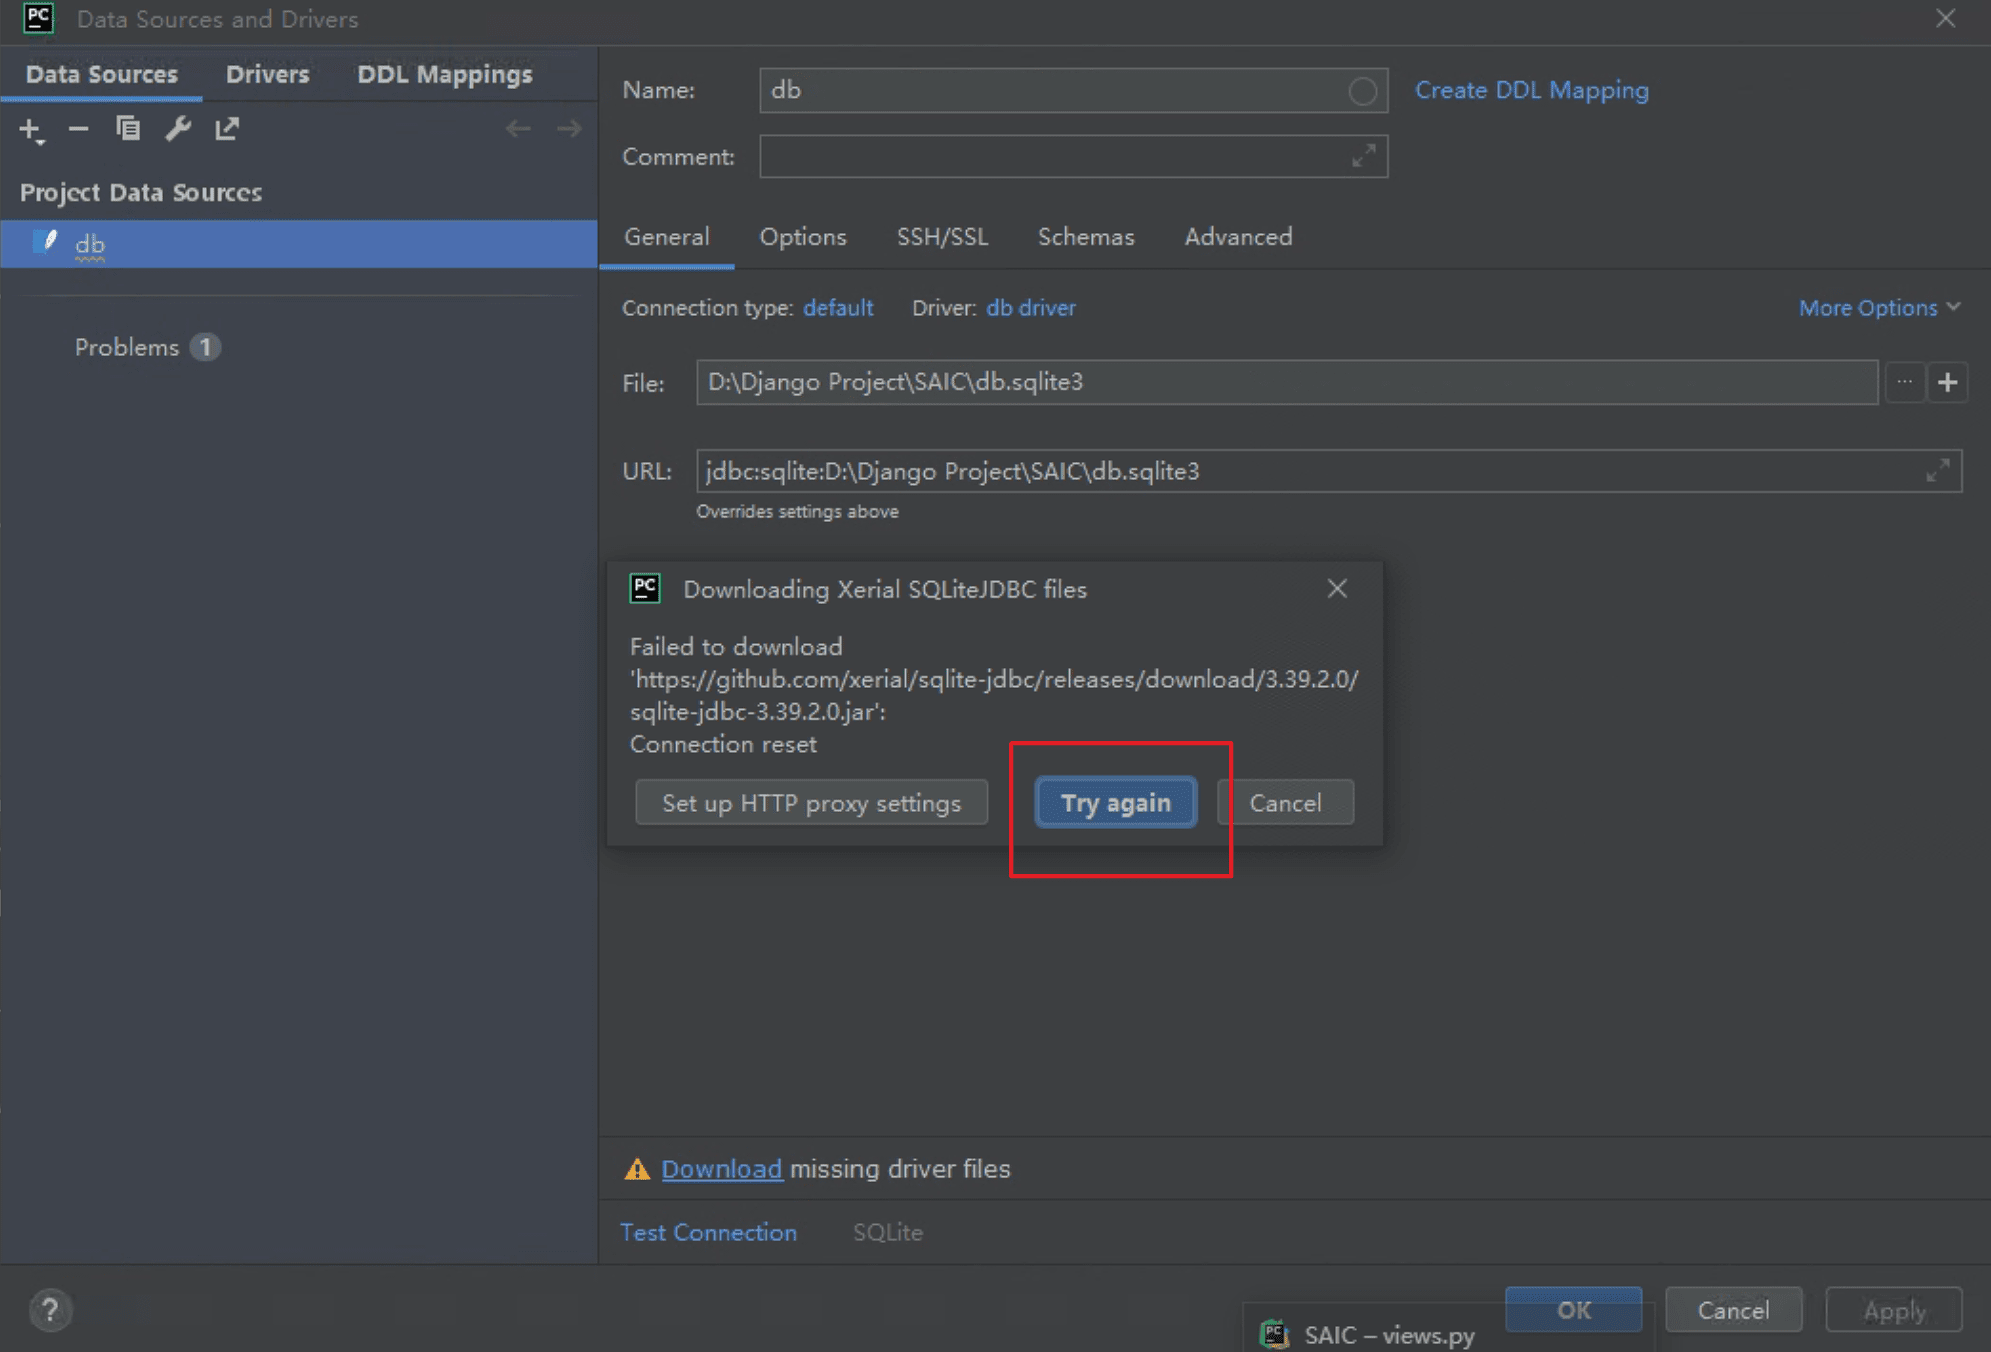Image resolution: width=1991 pixels, height=1352 pixels.
Task: Open the More Options dropdown
Action: (1878, 308)
